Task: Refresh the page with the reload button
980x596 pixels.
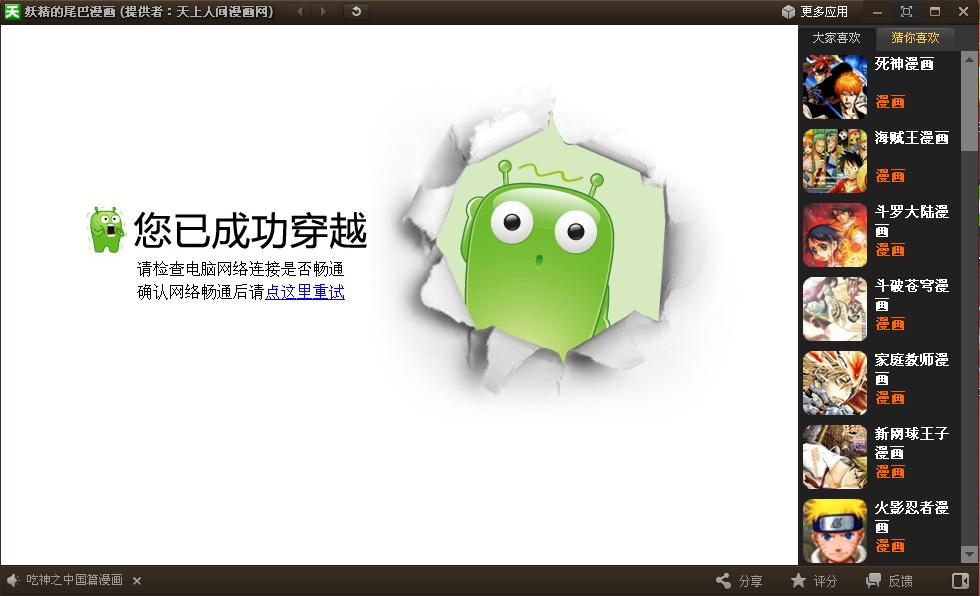Action: (x=356, y=11)
